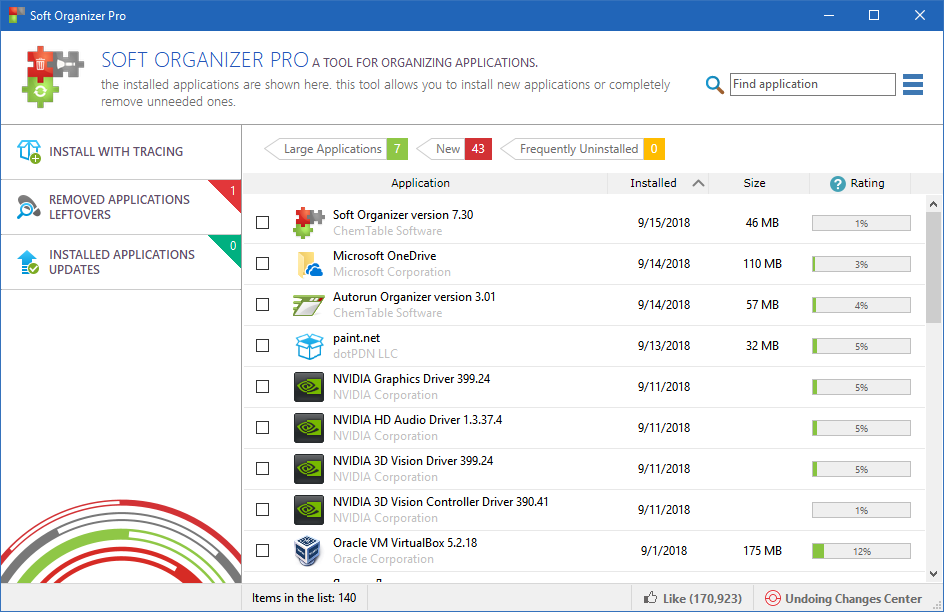The width and height of the screenshot is (944, 612).
Task: Check NVIDIA 3D Vision Controller Driver checkbox
Action: pyautogui.click(x=262, y=509)
